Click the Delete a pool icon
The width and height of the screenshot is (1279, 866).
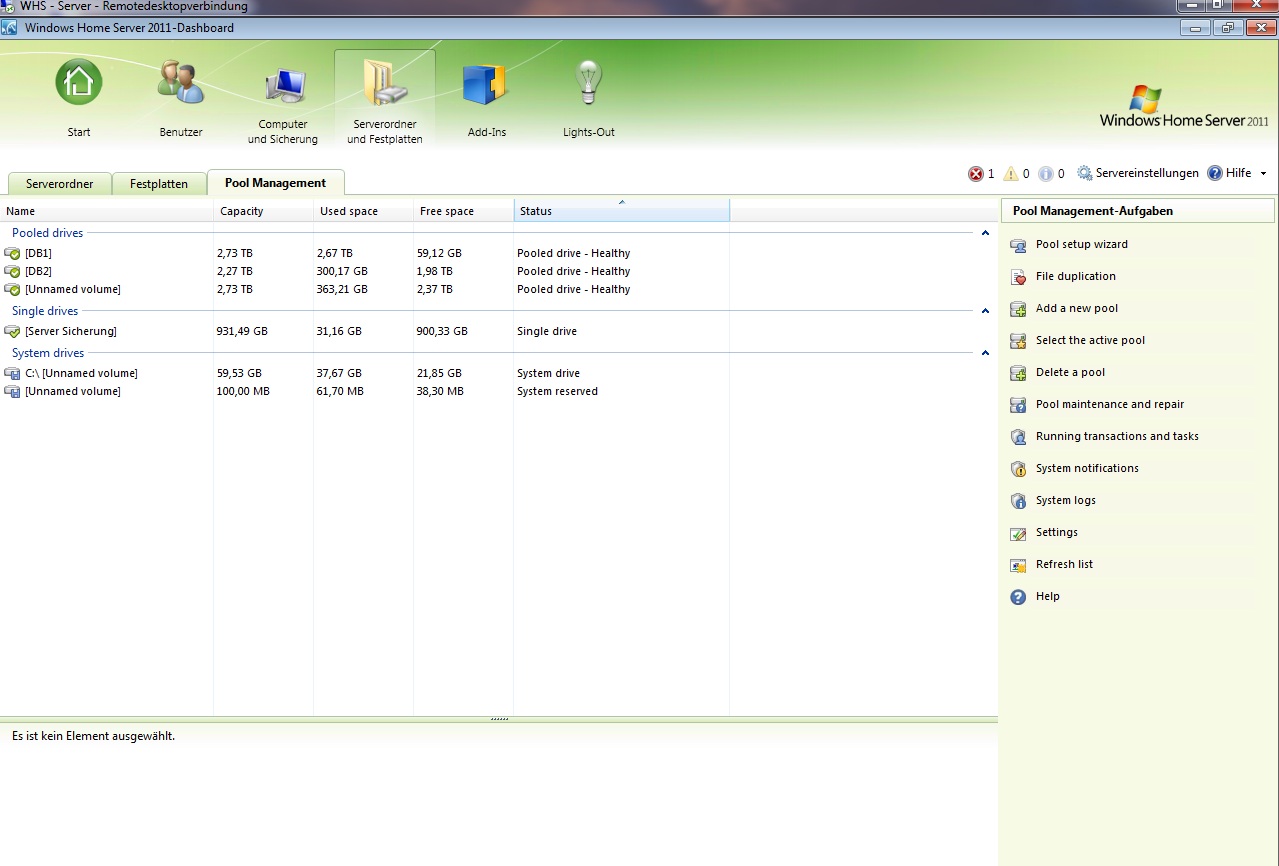1018,373
